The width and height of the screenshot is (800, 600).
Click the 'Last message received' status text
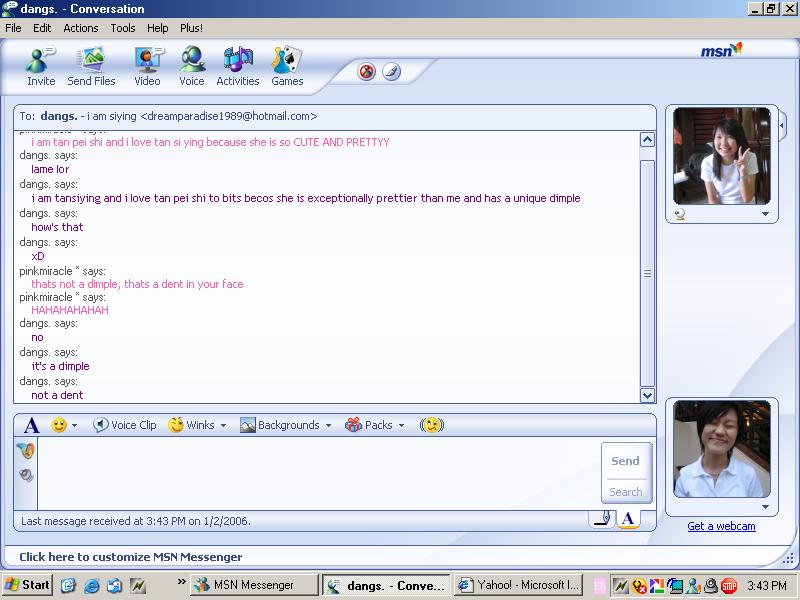(136, 521)
